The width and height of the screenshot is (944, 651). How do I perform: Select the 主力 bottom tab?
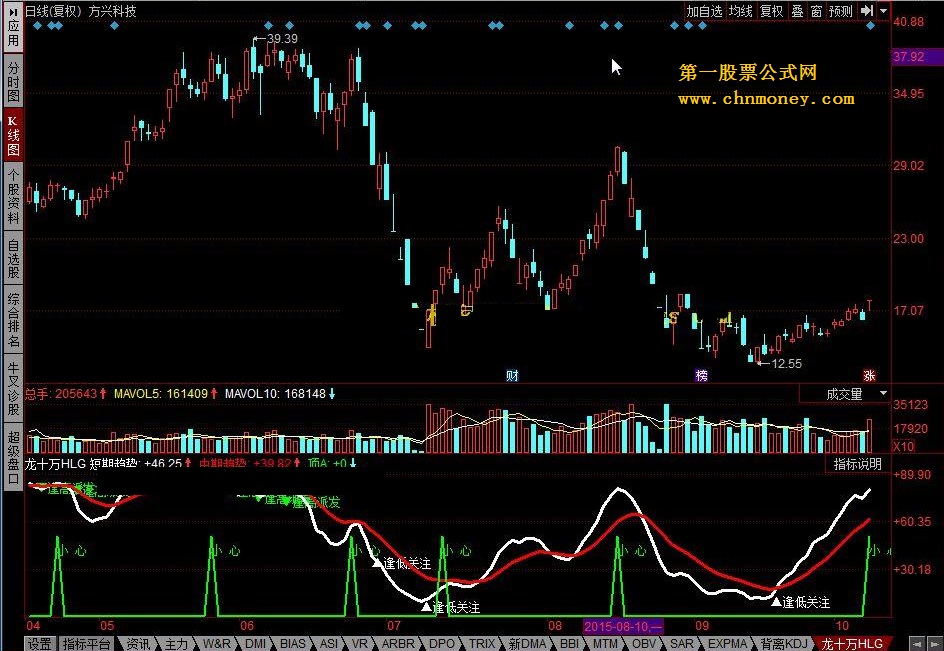[176, 644]
